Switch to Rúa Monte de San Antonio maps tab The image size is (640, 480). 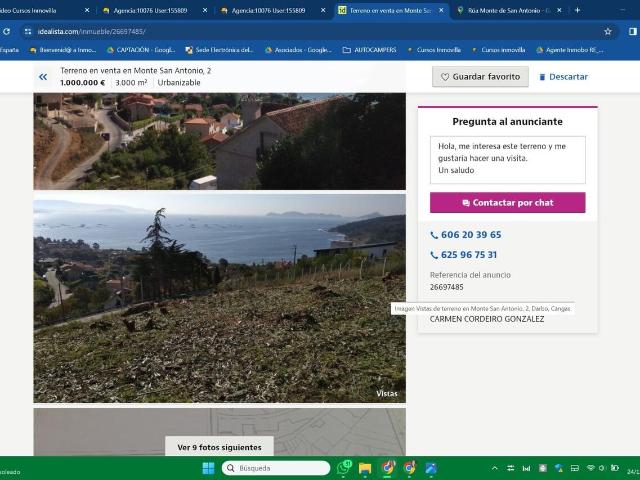point(510,11)
